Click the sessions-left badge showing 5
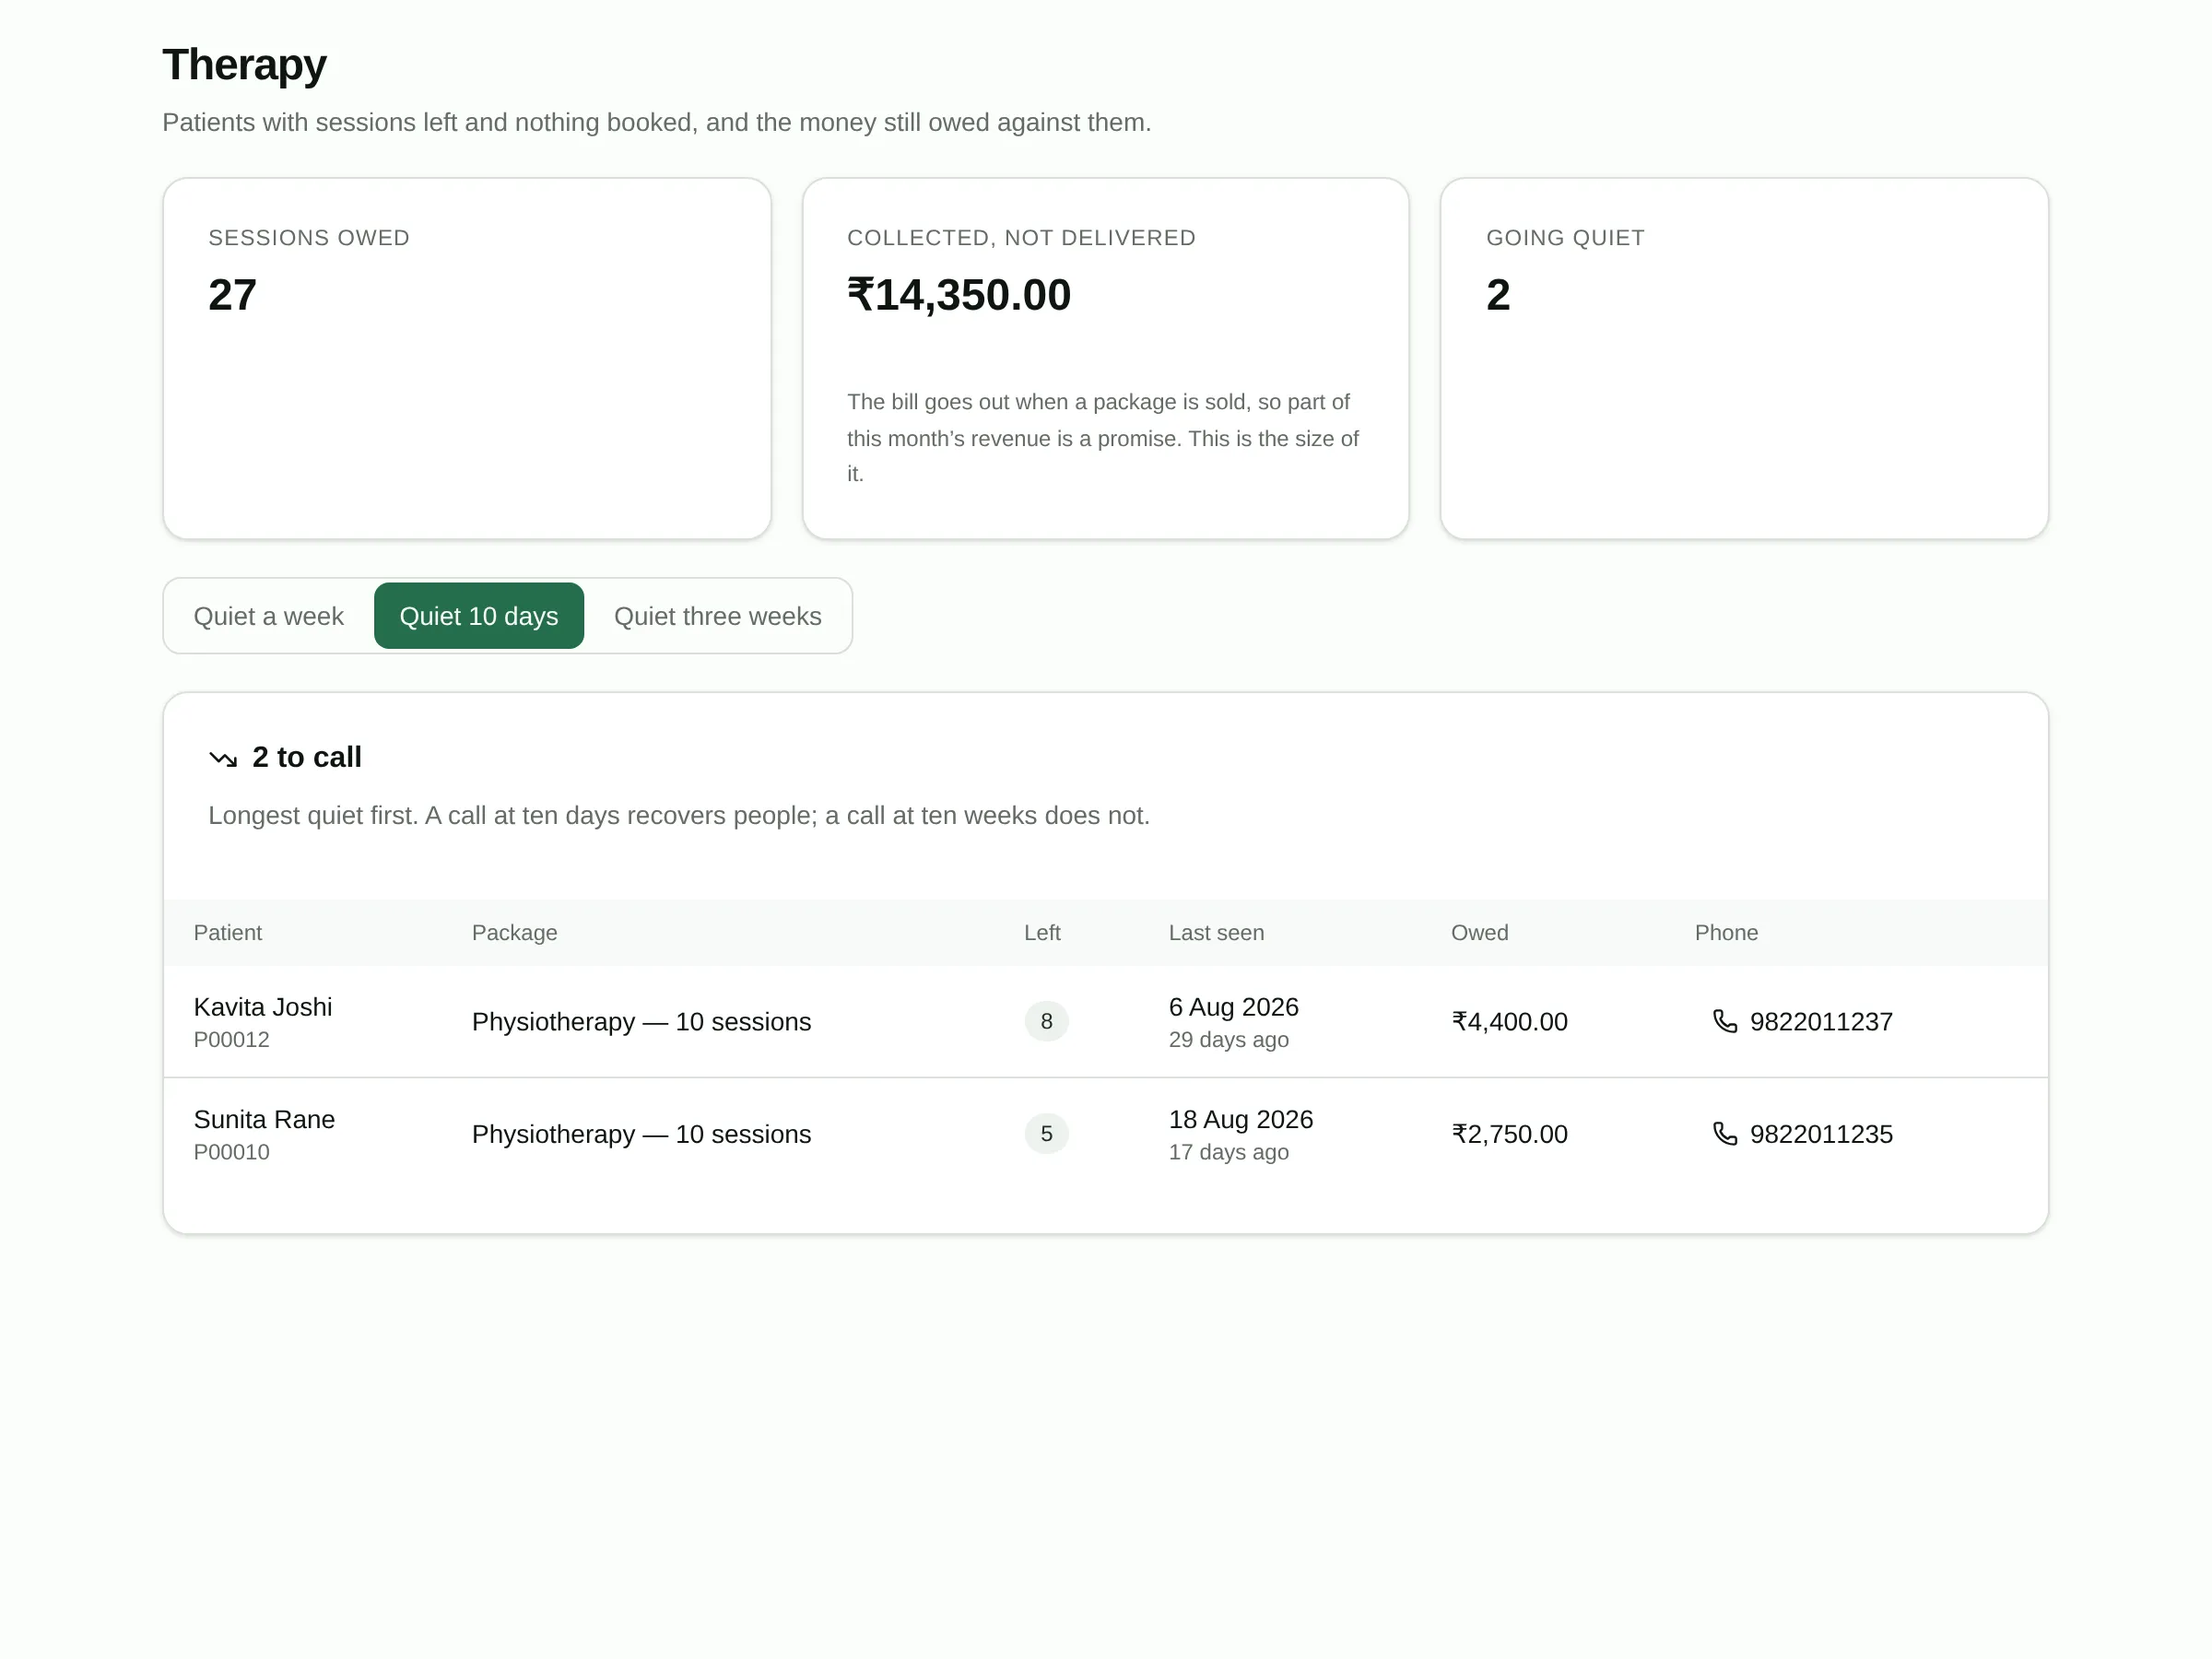 pos(1046,1133)
